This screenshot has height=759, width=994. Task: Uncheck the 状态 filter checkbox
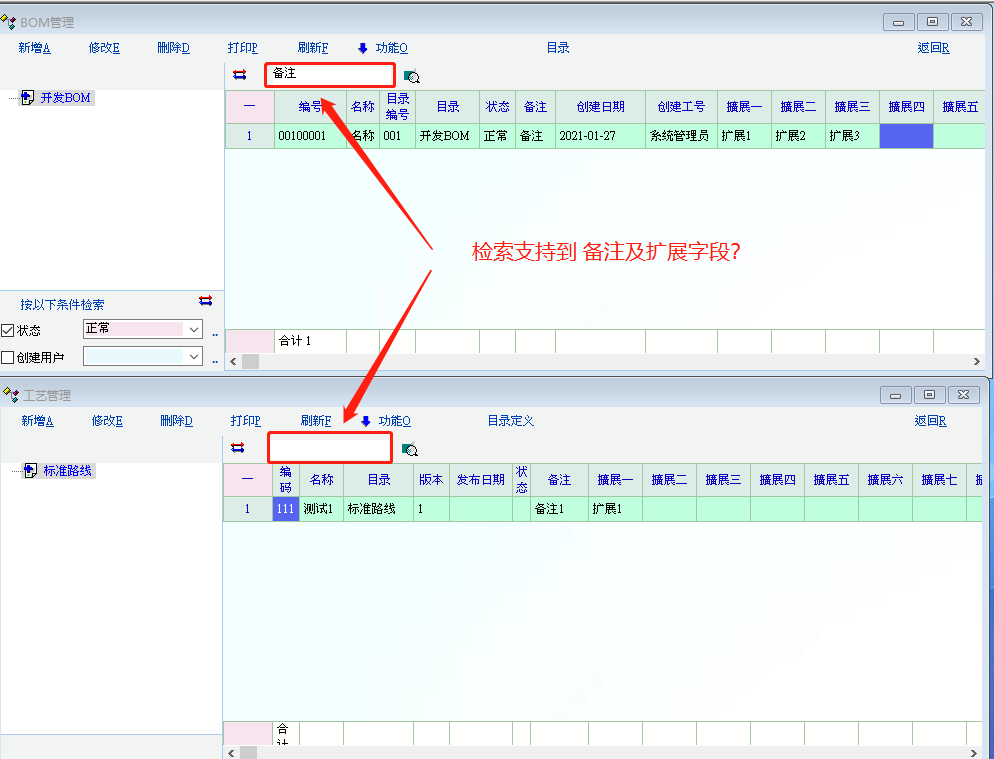tap(8, 330)
